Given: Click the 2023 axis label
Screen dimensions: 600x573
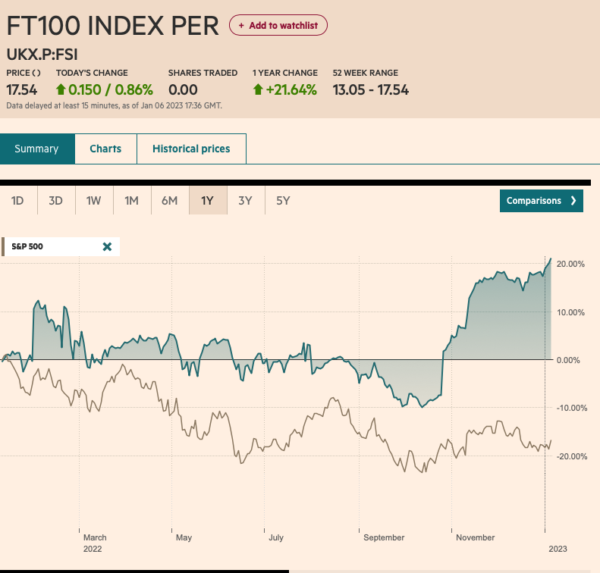Looking at the screenshot, I should tap(558, 549).
